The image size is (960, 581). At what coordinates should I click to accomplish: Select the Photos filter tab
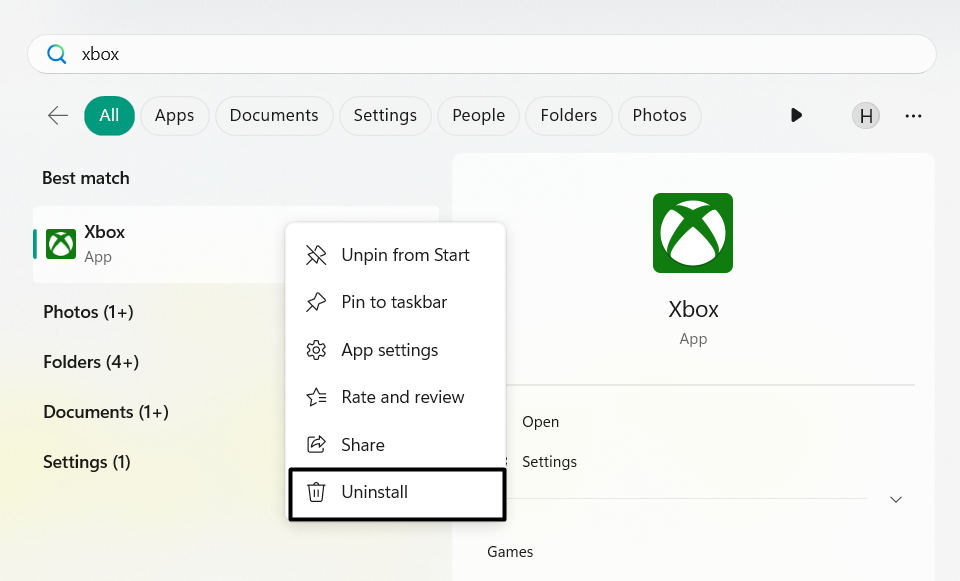[659, 115]
